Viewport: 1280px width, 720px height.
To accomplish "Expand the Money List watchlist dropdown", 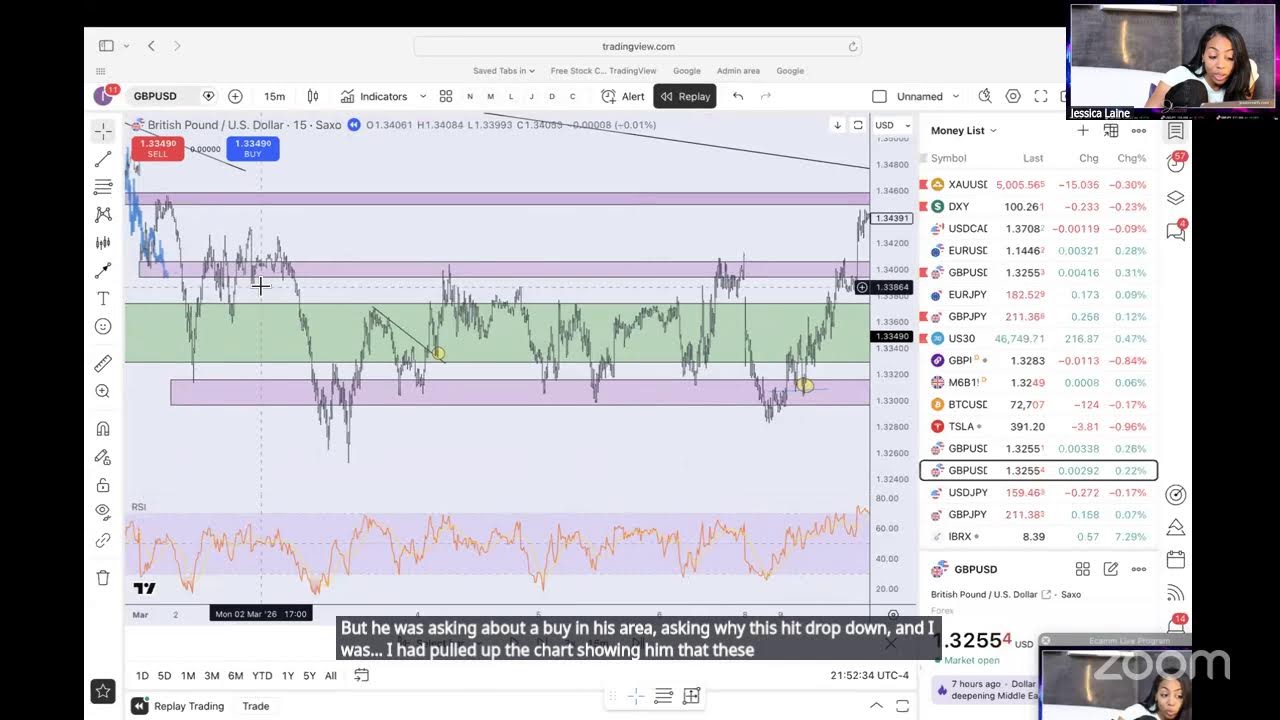I will pos(964,130).
